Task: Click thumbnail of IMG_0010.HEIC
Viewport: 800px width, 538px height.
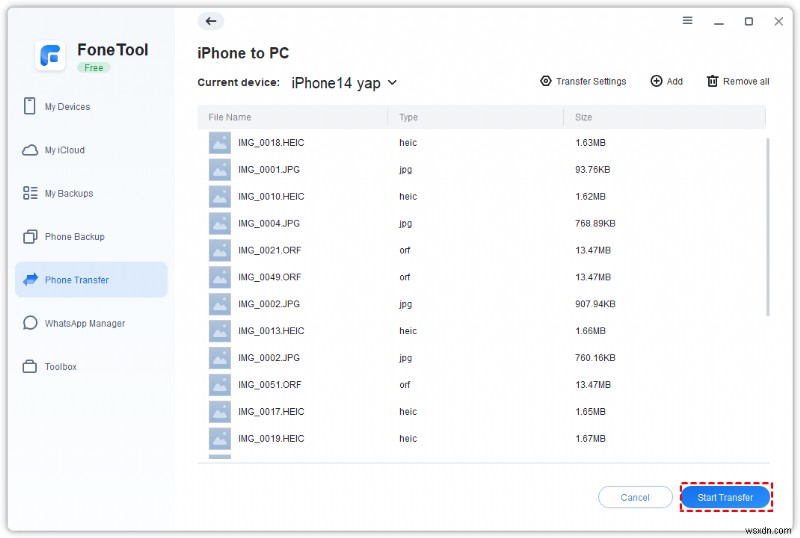Action: click(x=220, y=197)
